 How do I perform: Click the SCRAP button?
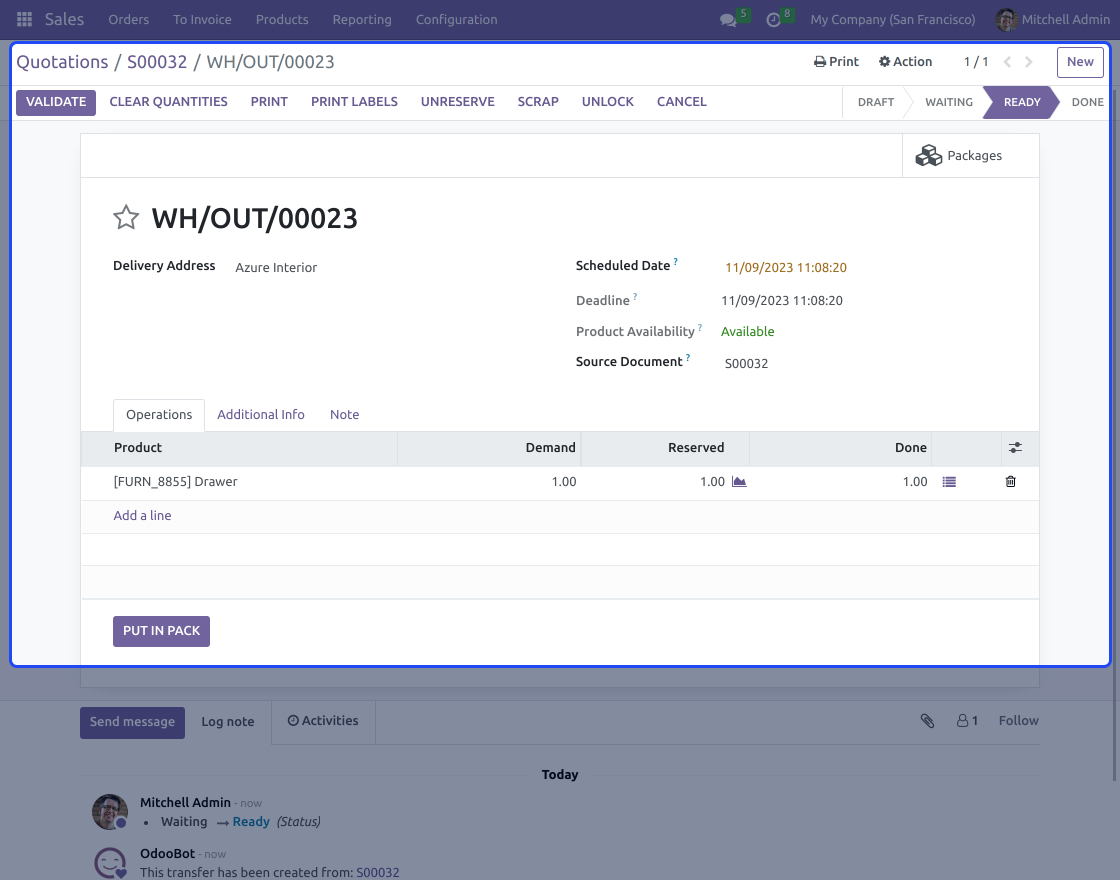(538, 101)
